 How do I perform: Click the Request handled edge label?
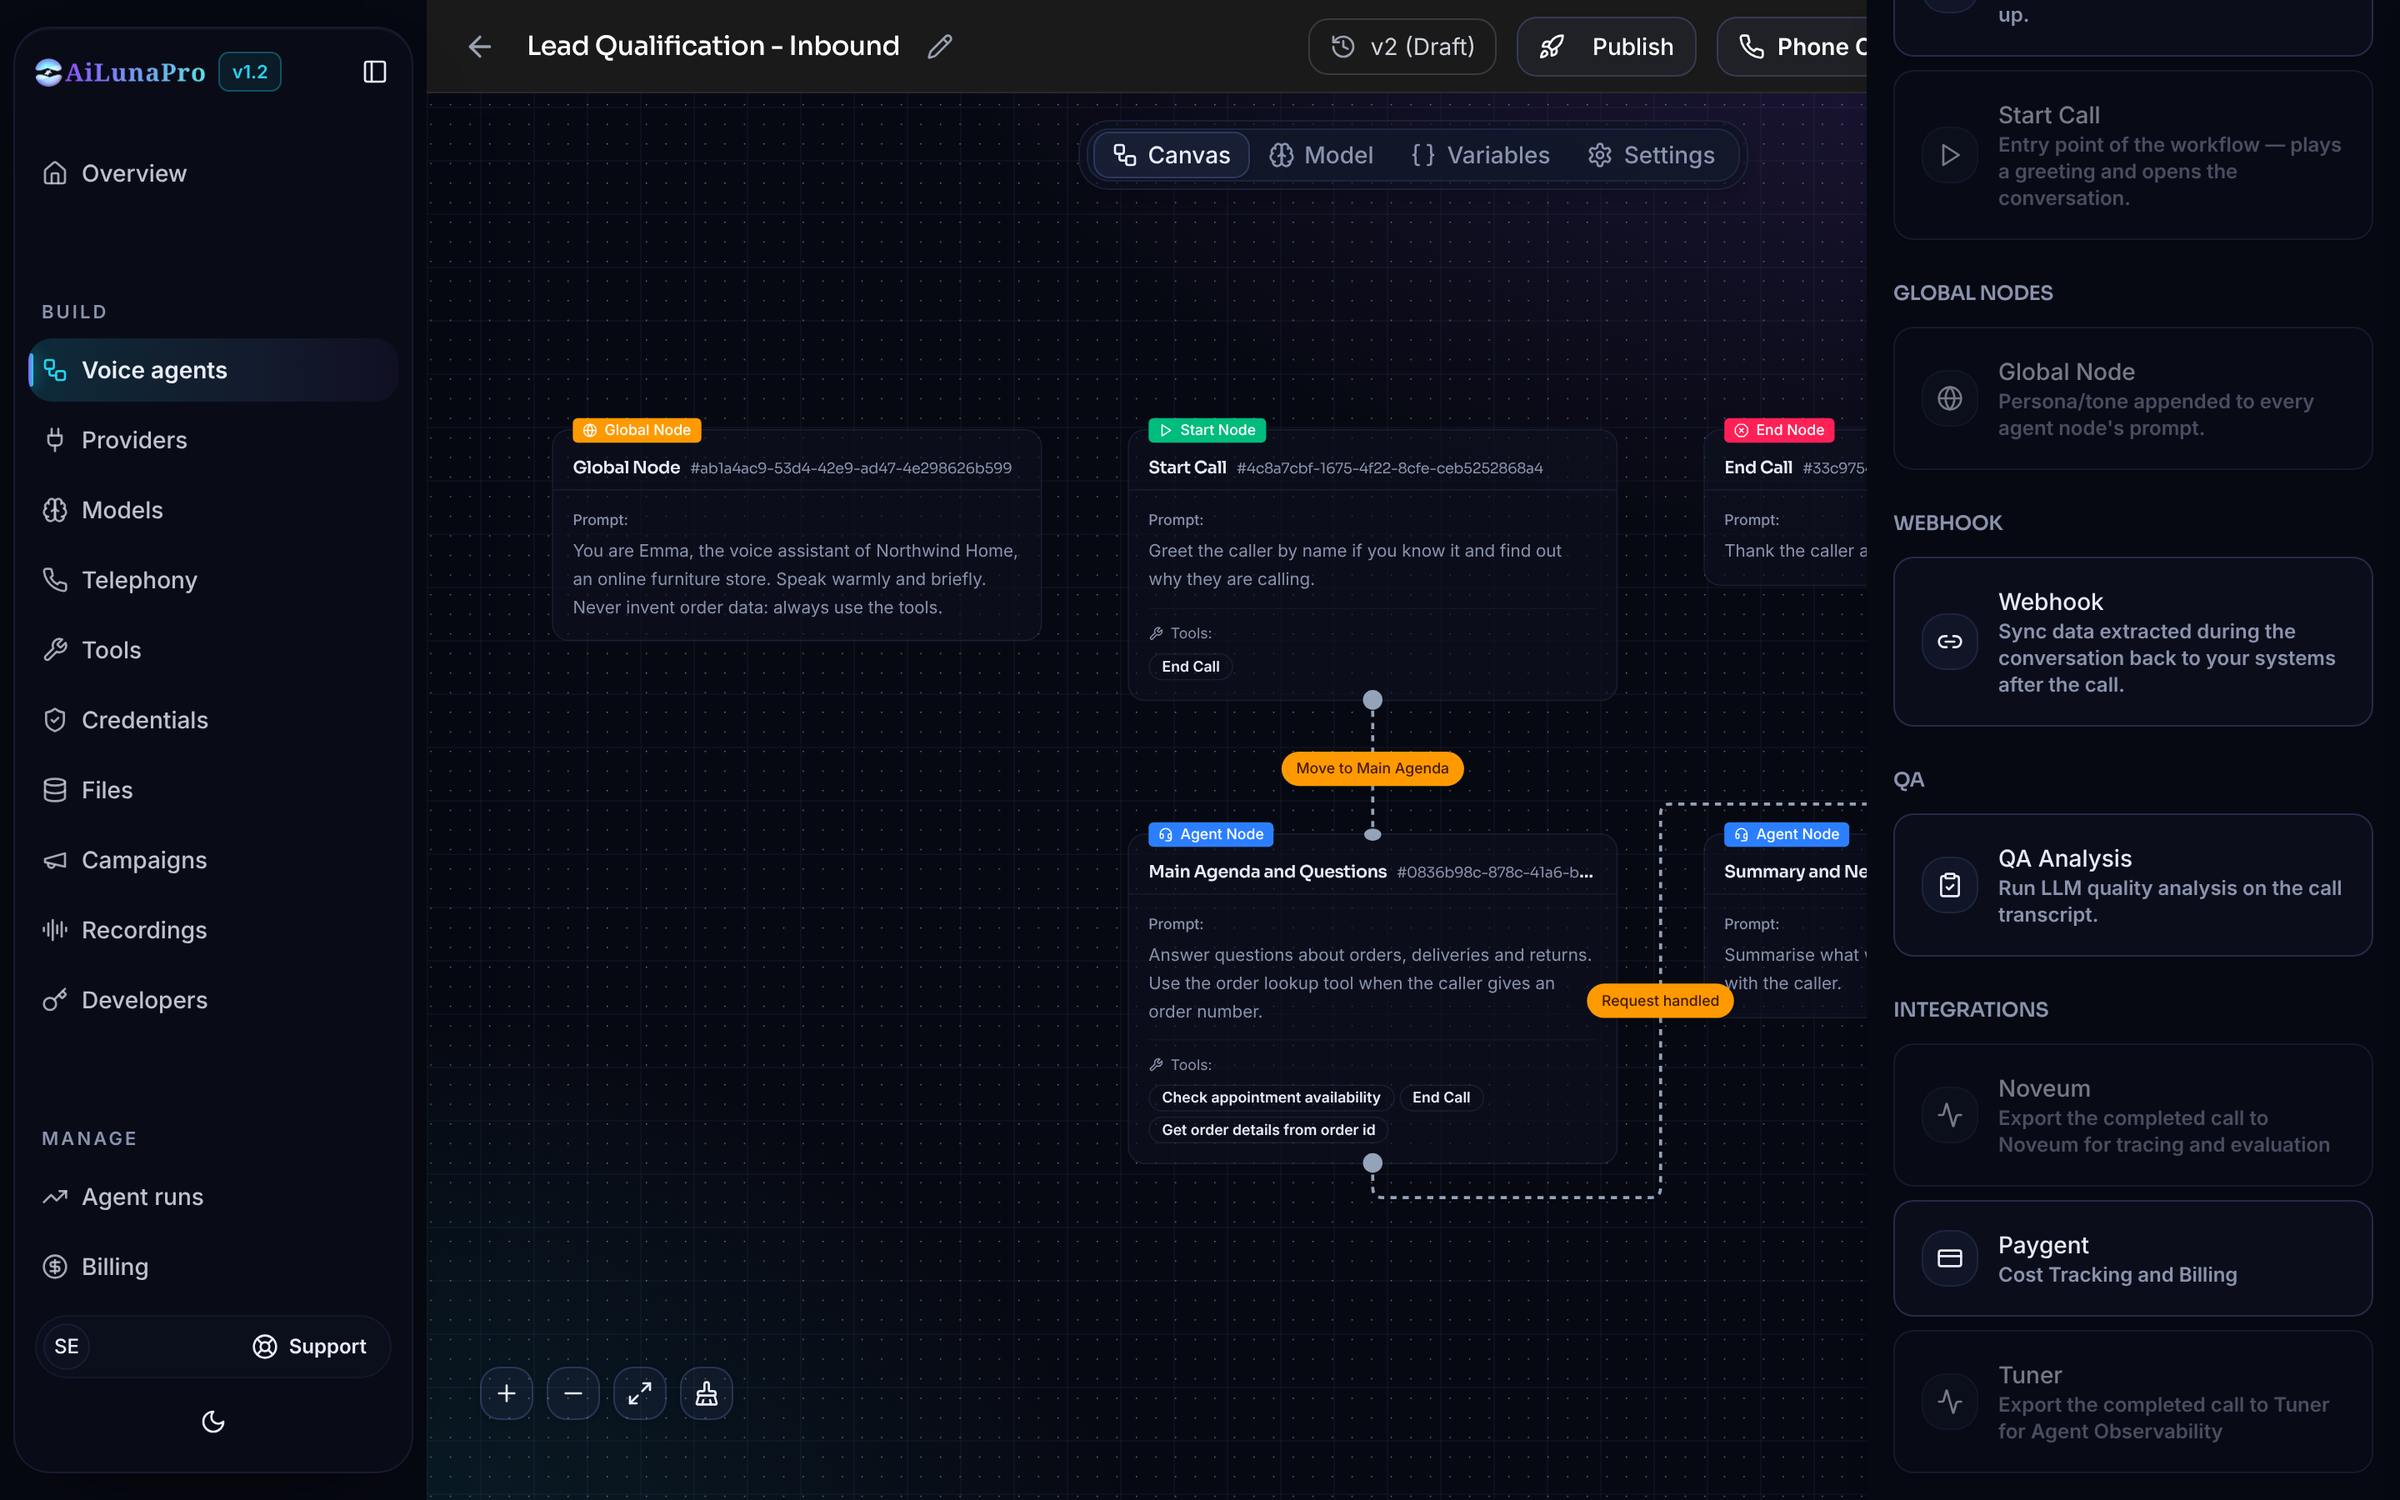(1660, 1000)
